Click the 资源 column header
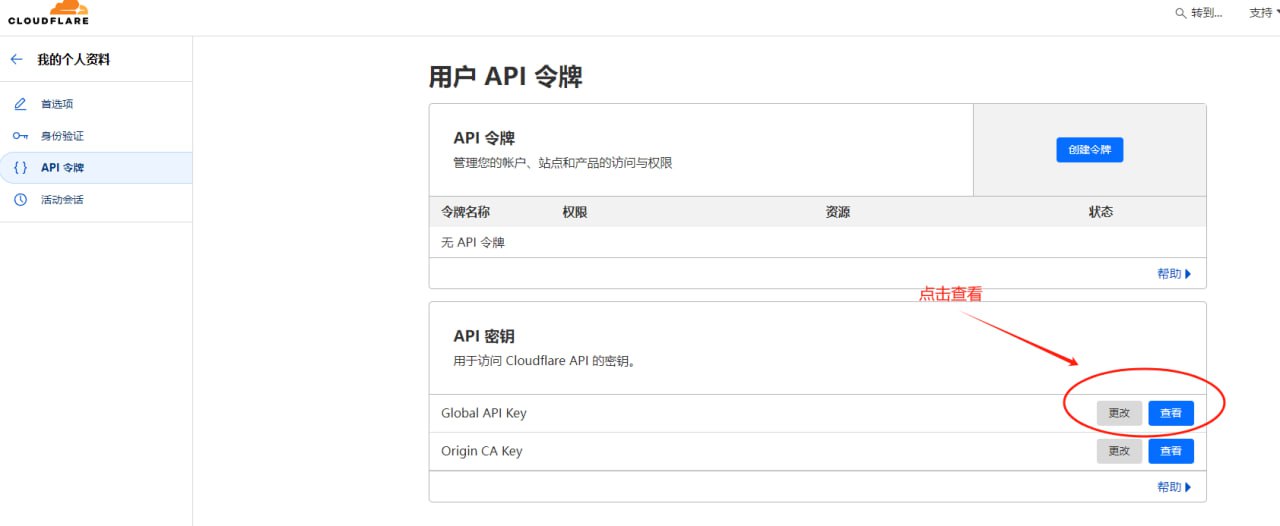1280x526 pixels. 838,212
